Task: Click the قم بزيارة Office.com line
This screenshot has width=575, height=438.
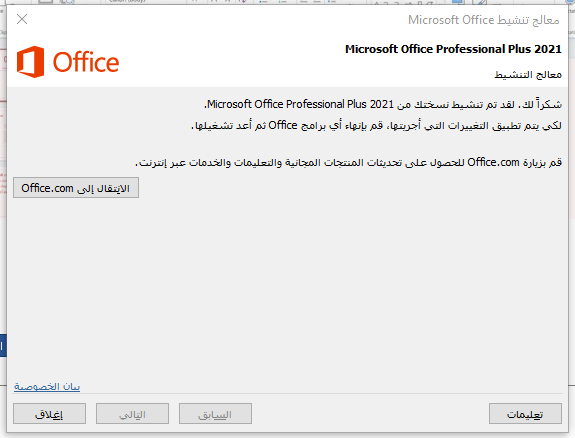Action: pos(348,162)
